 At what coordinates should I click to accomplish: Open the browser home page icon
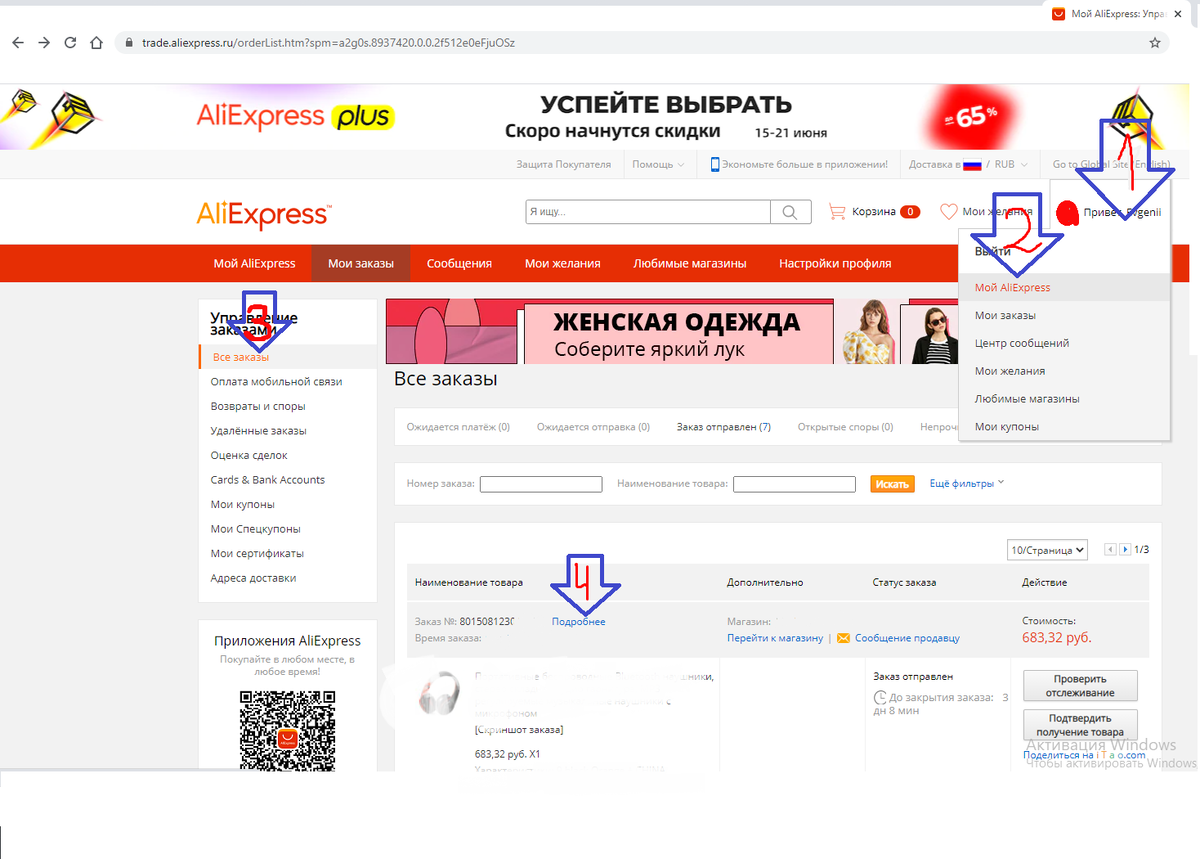click(96, 43)
